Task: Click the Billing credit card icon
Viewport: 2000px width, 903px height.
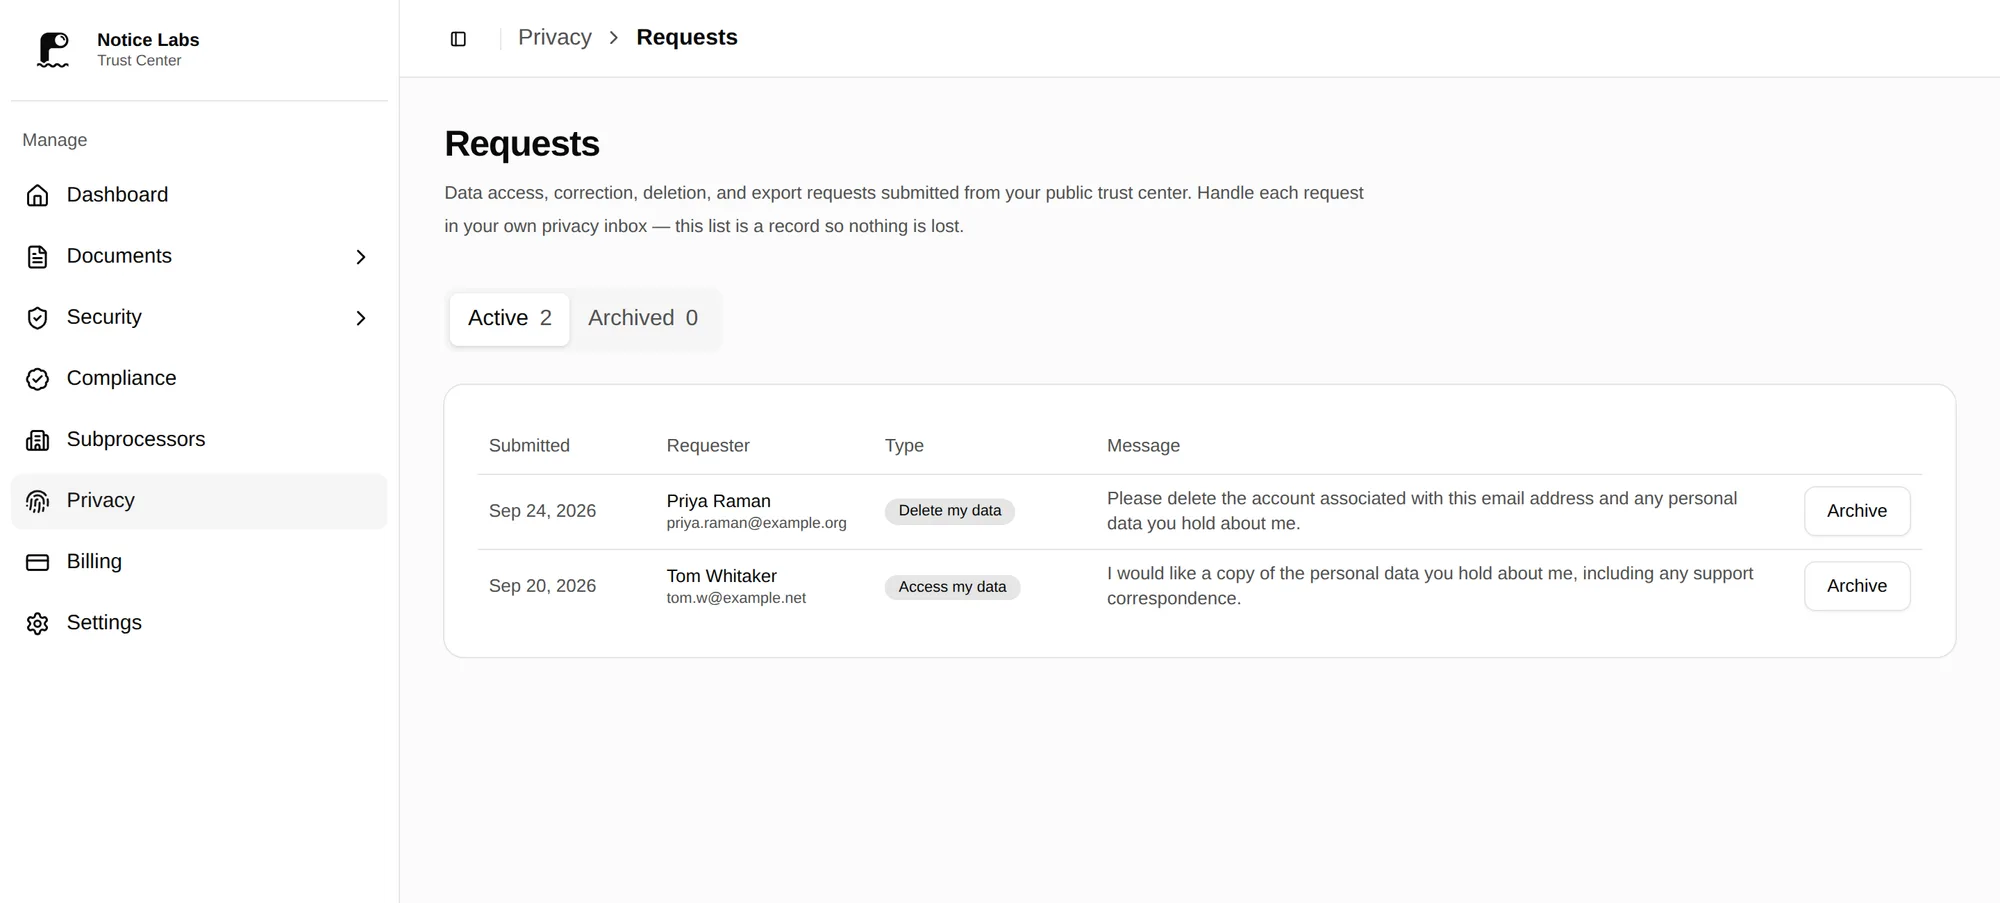Action: (x=38, y=562)
